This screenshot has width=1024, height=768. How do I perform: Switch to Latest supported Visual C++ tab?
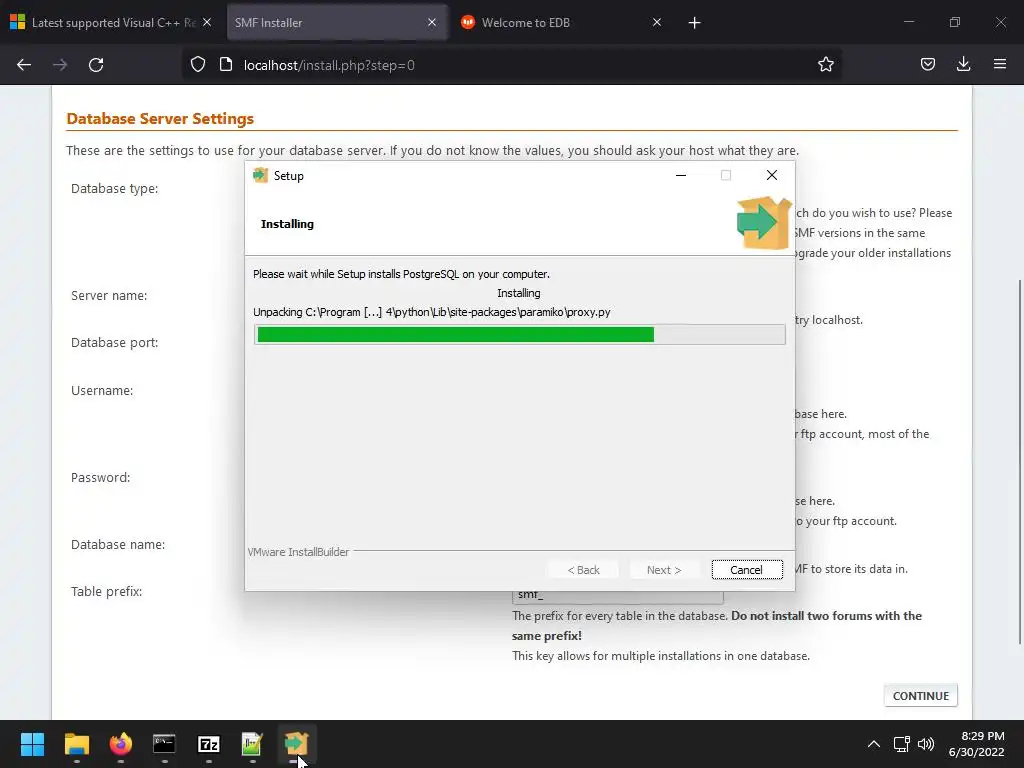click(111, 22)
